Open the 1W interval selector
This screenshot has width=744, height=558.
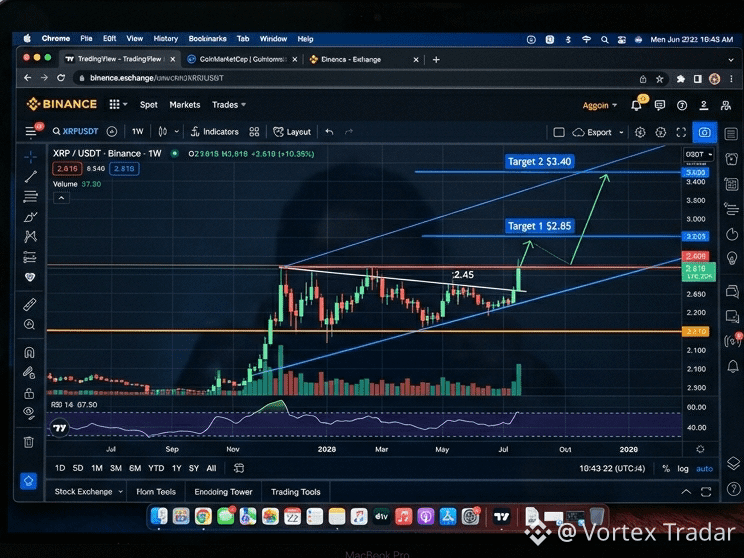tap(138, 131)
